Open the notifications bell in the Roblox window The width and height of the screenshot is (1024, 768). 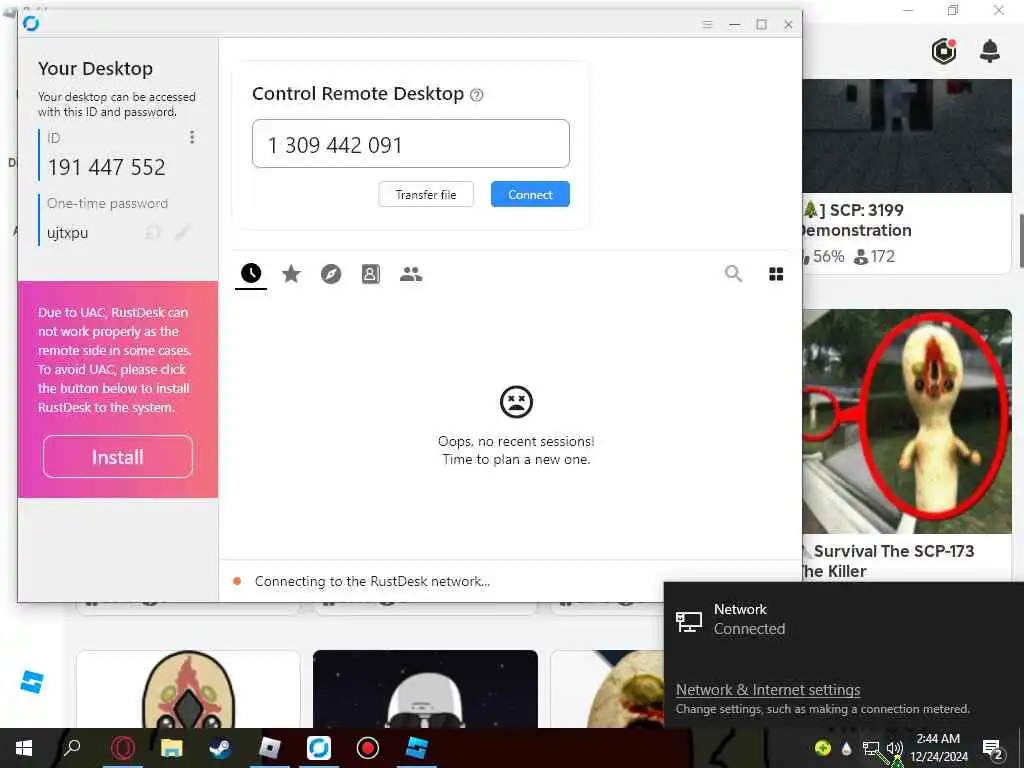[x=990, y=51]
